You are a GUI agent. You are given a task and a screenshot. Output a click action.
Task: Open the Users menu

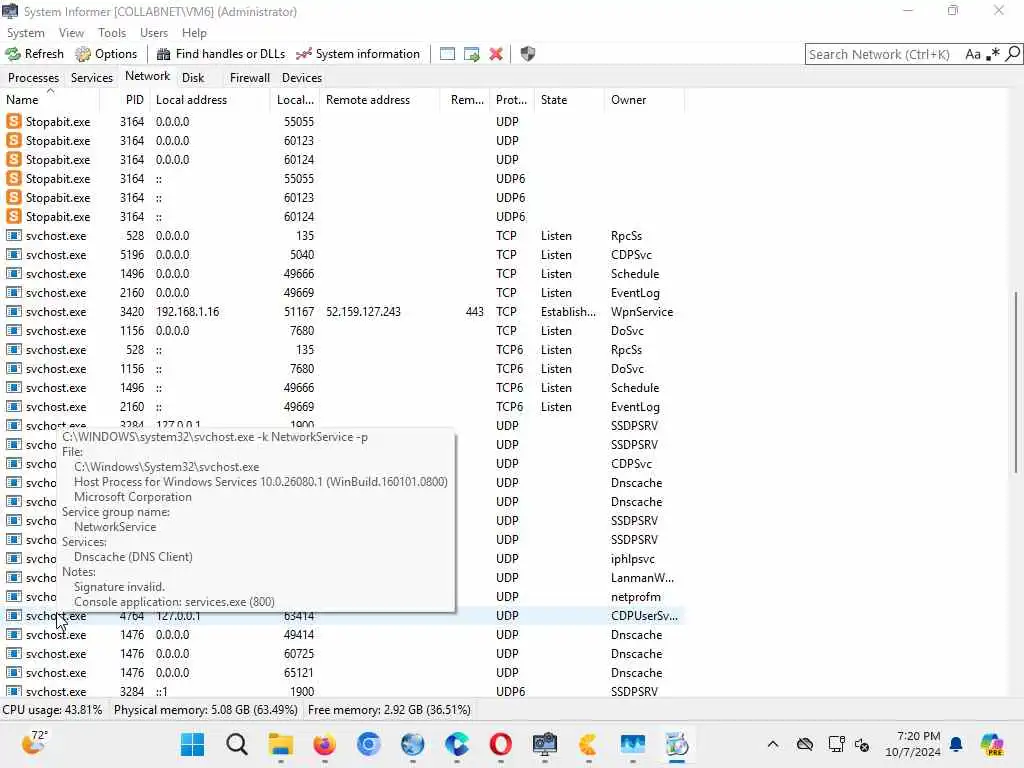[x=153, y=33]
